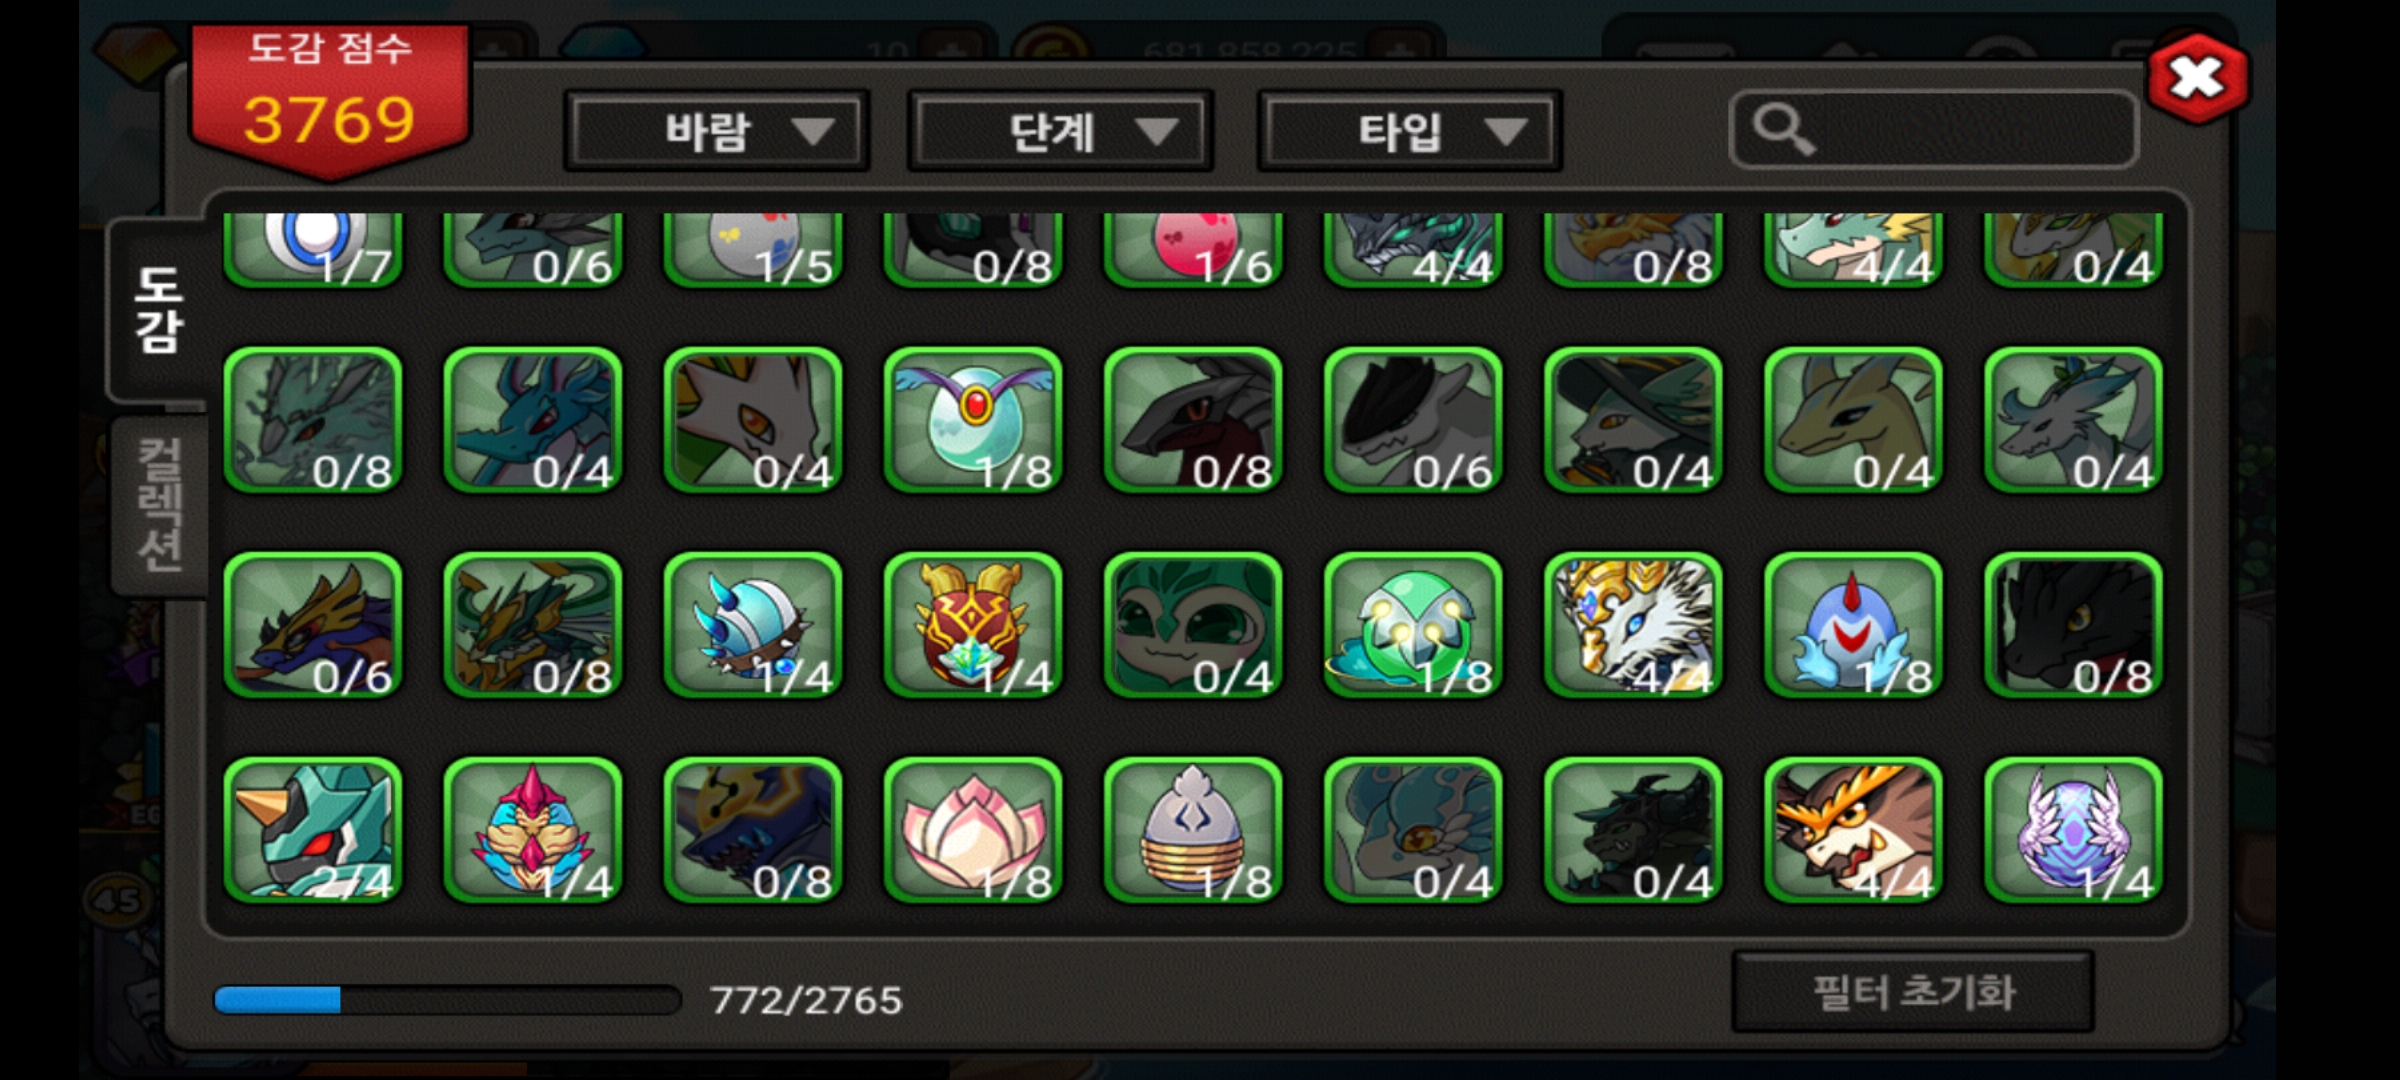The image size is (2400, 1080).
Task: Click the 필터 초기화 reset button
Action: pyautogui.click(x=1913, y=992)
